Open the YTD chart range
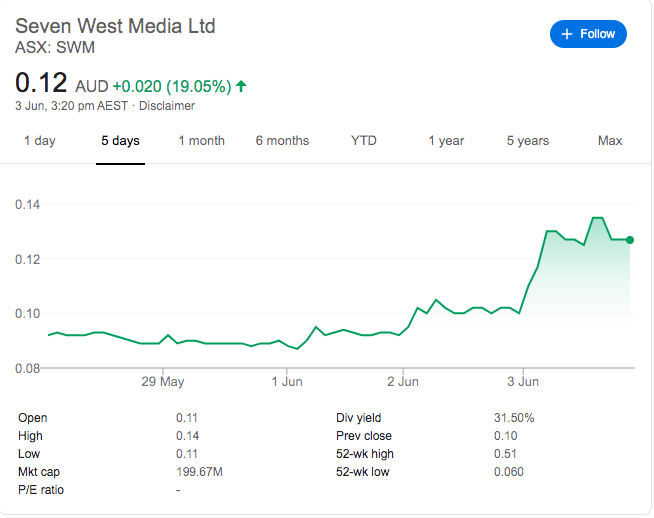Viewport: 654px width, 518px height. pyautogui.click(x=364, y=141)
